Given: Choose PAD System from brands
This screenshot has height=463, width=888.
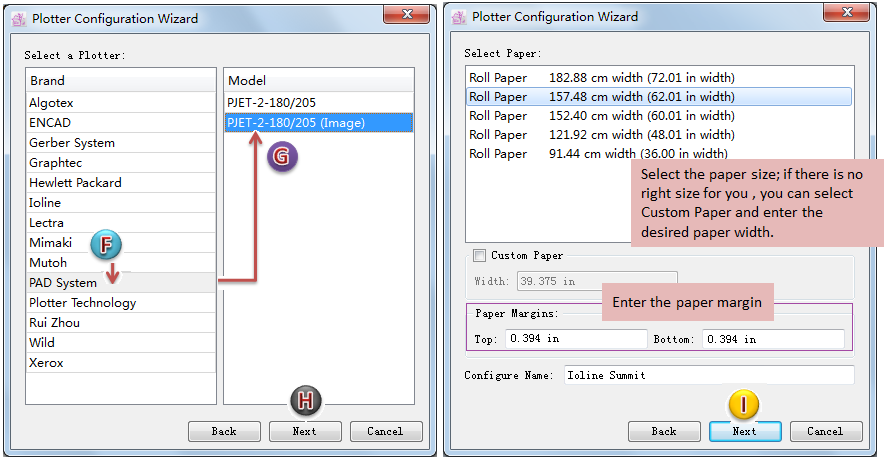Looking at the screenshot, I should [x=63, y=283].
